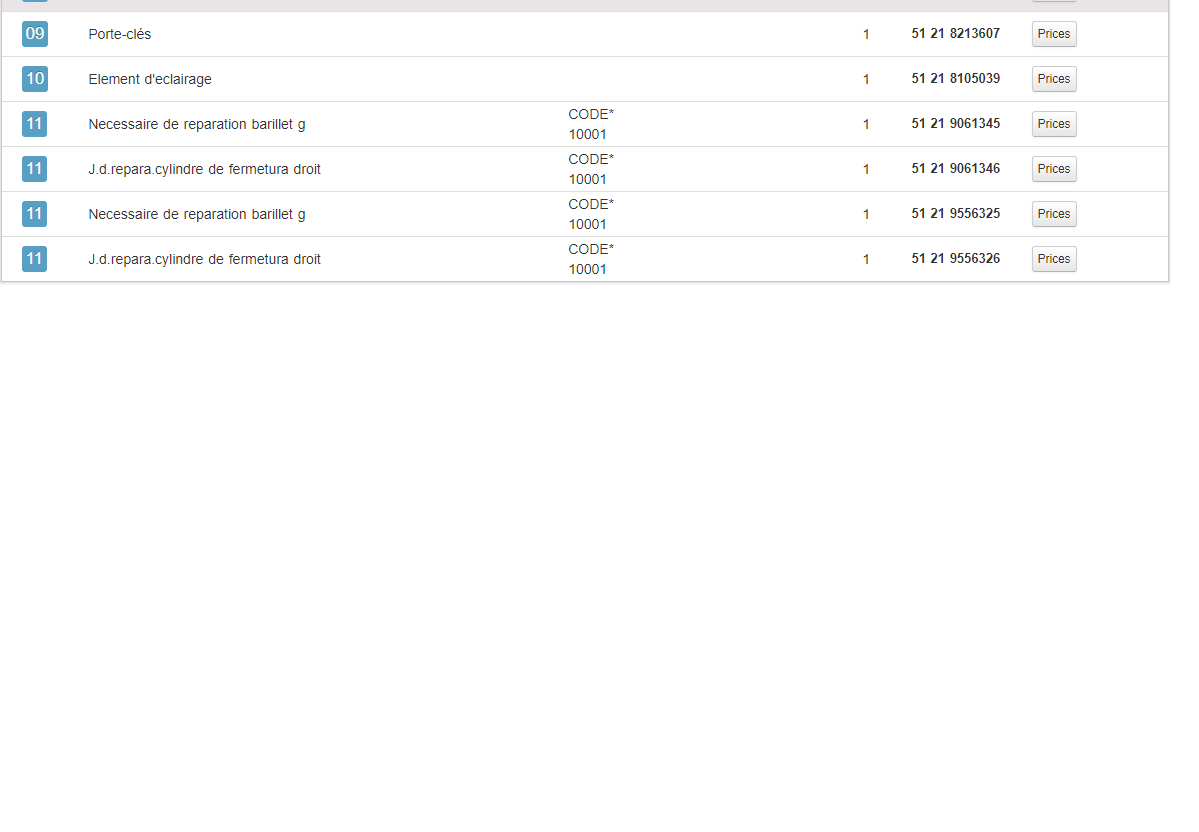
Task: Select the 11 badge in the 51 21 9061346 row
Action: [x=35, y=169]
